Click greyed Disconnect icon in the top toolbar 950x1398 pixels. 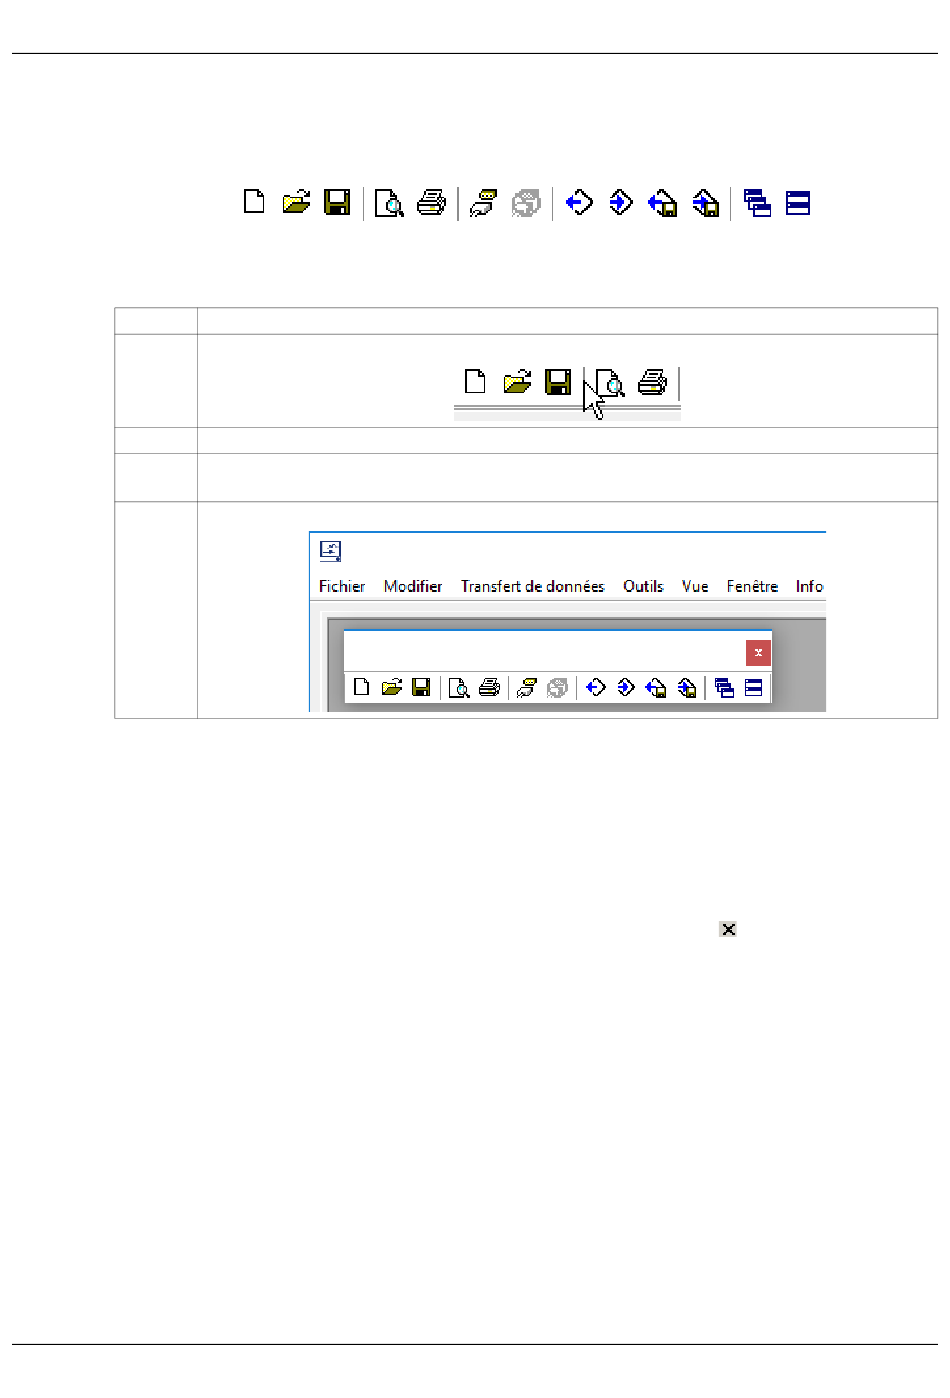tap(526, 203)
